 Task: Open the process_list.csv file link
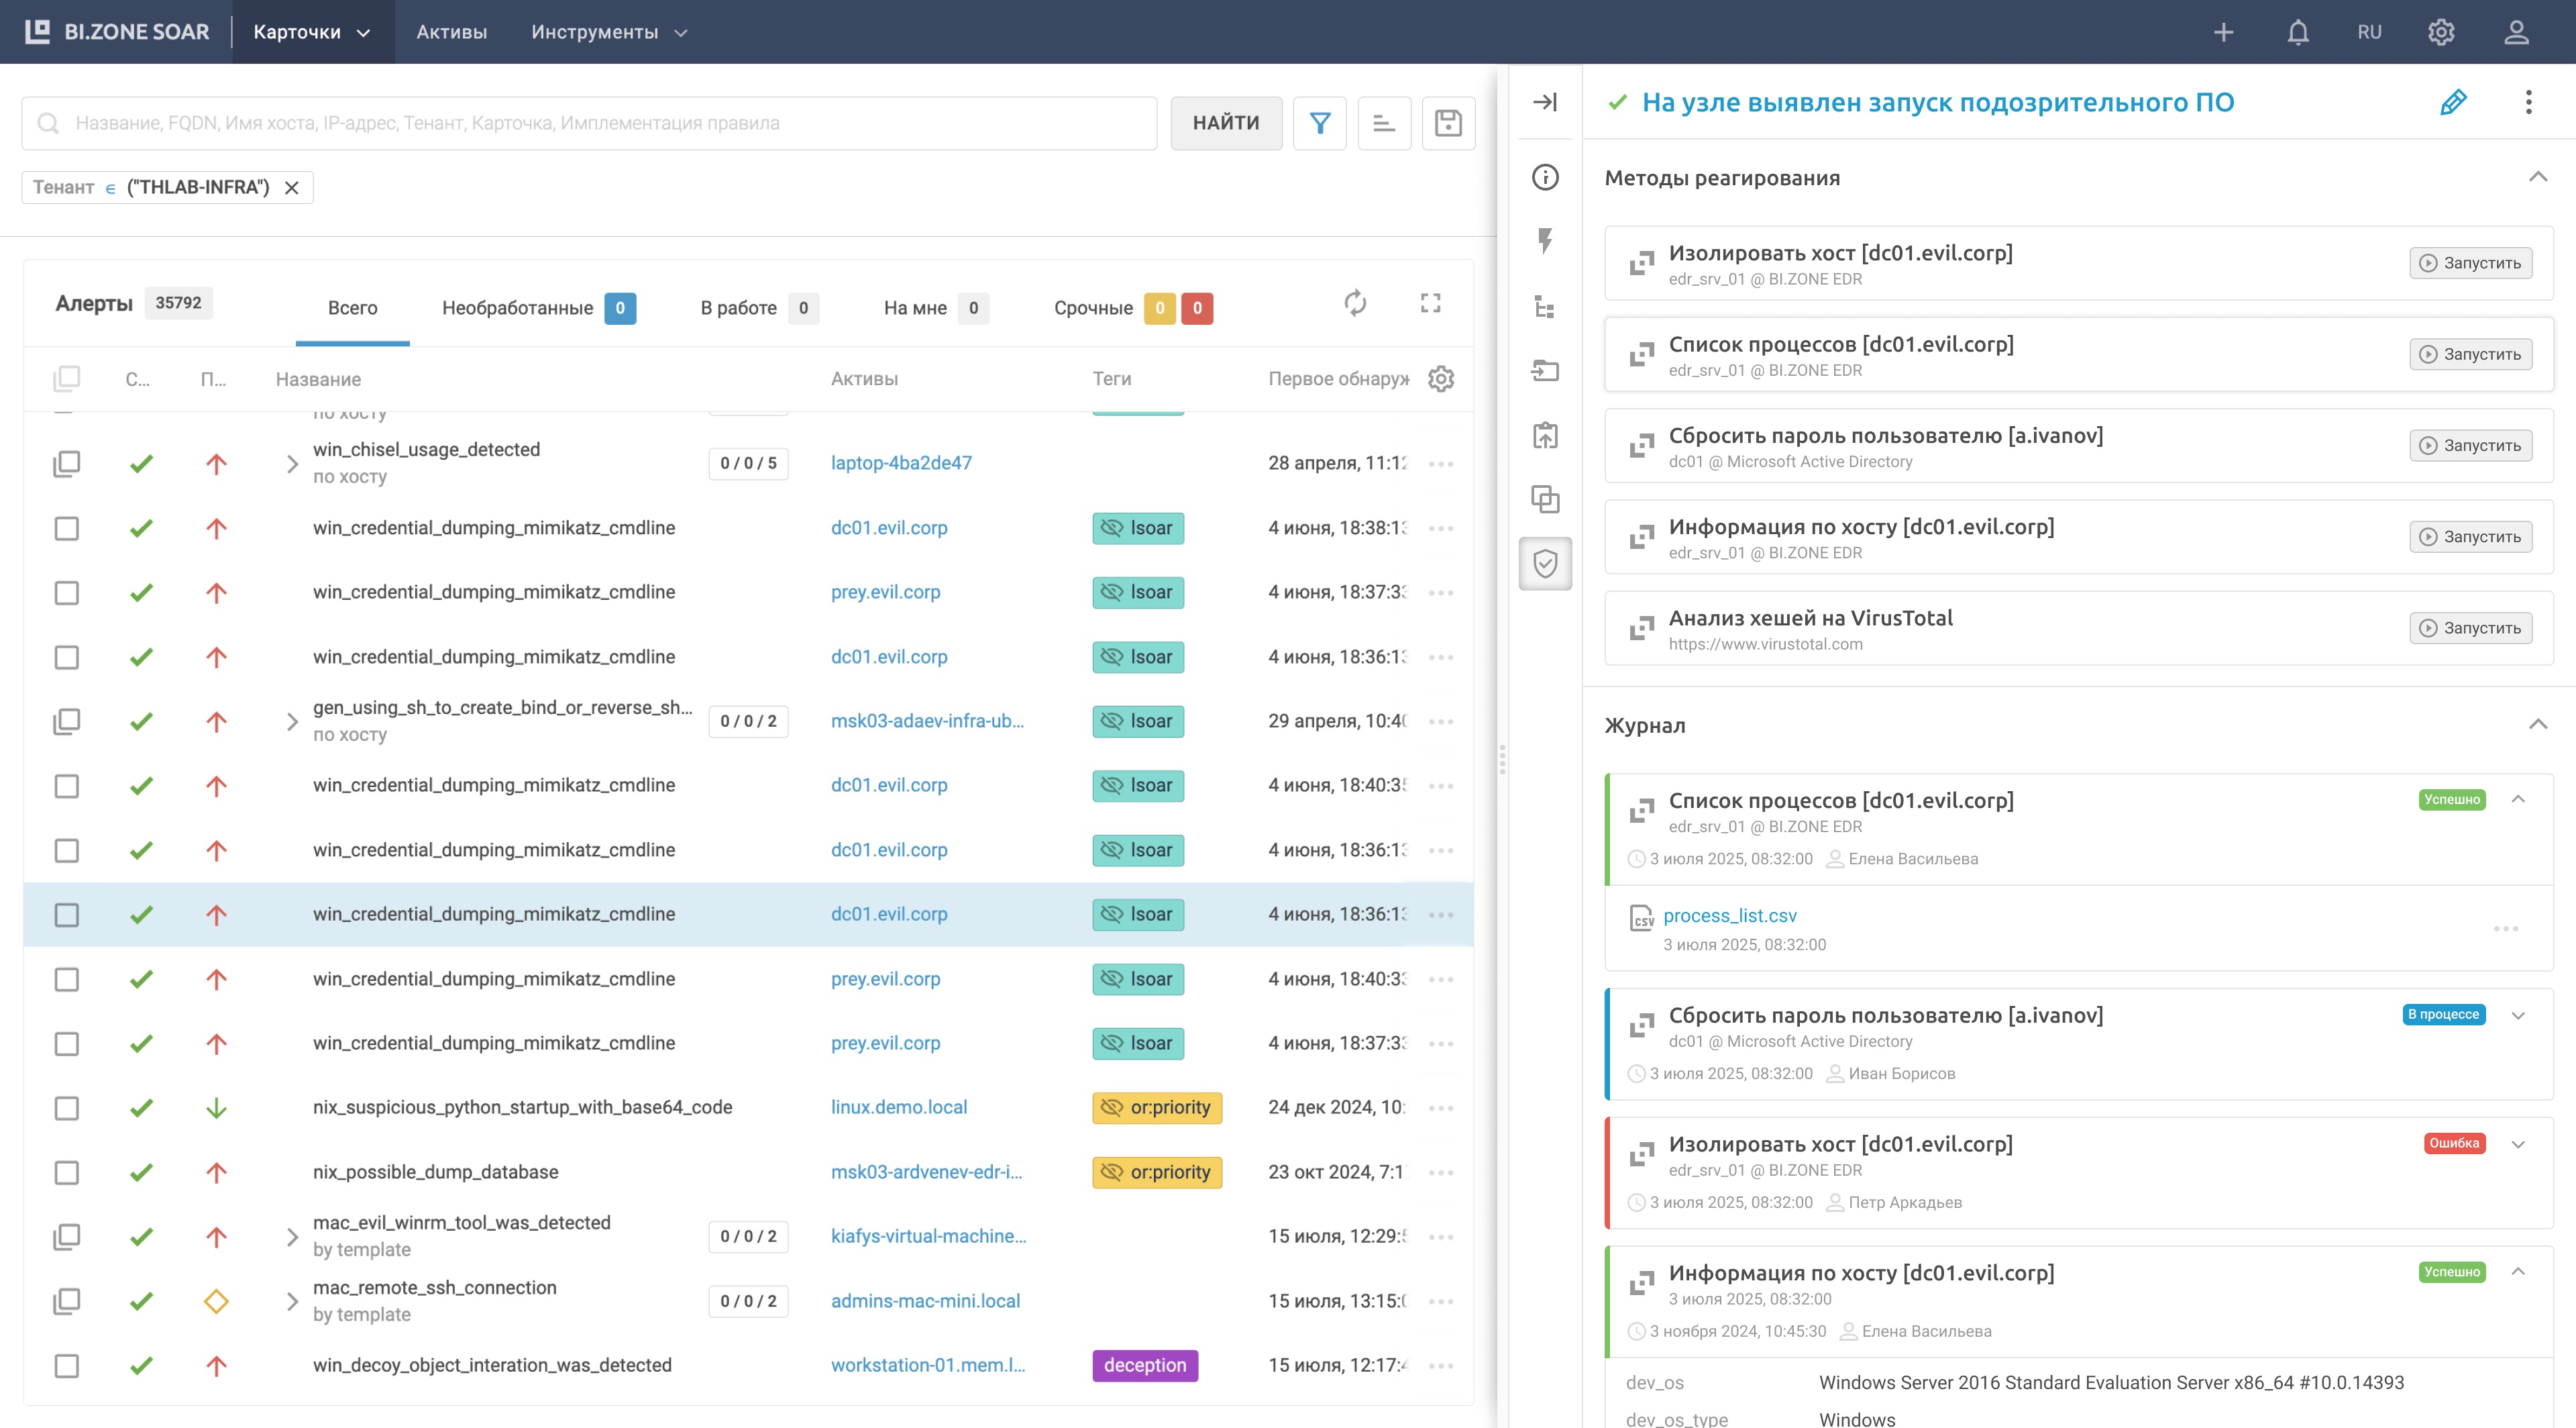(1729, 916)
